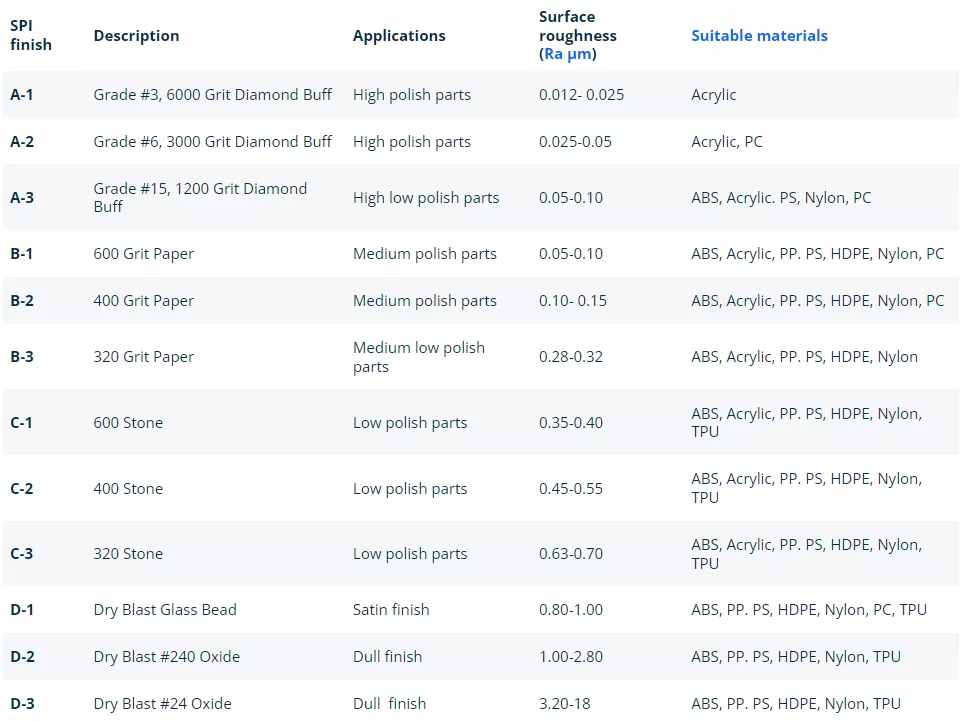Click the "Dry Blast #240 Oxide" description
This screenshot has width=967, height=722.
(x=166, y=657)
